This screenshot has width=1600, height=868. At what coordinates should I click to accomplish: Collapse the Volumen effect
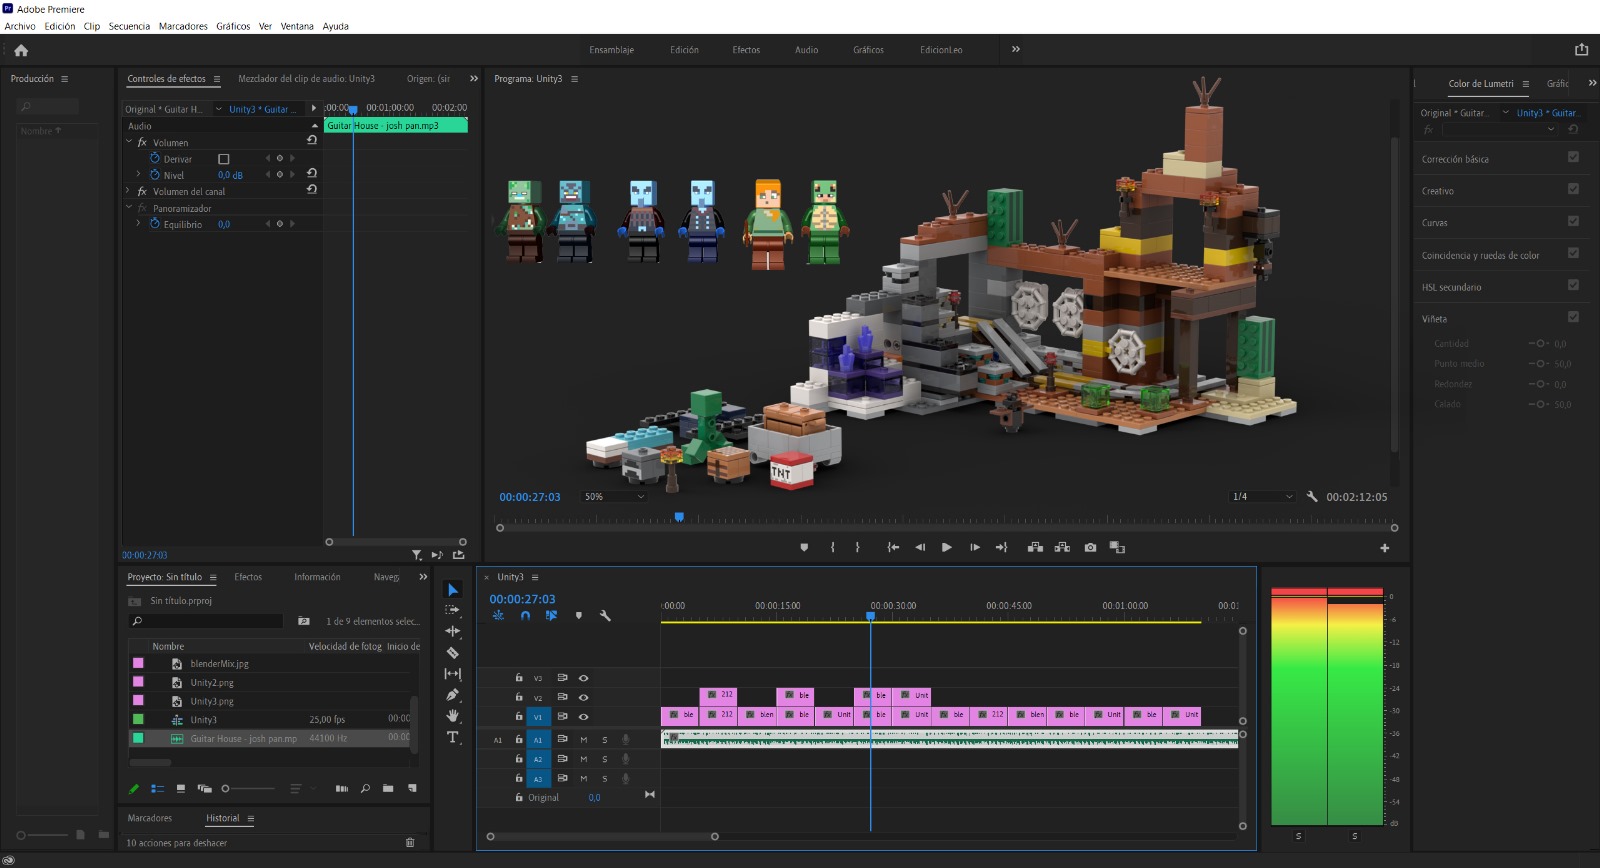point(128,141)
